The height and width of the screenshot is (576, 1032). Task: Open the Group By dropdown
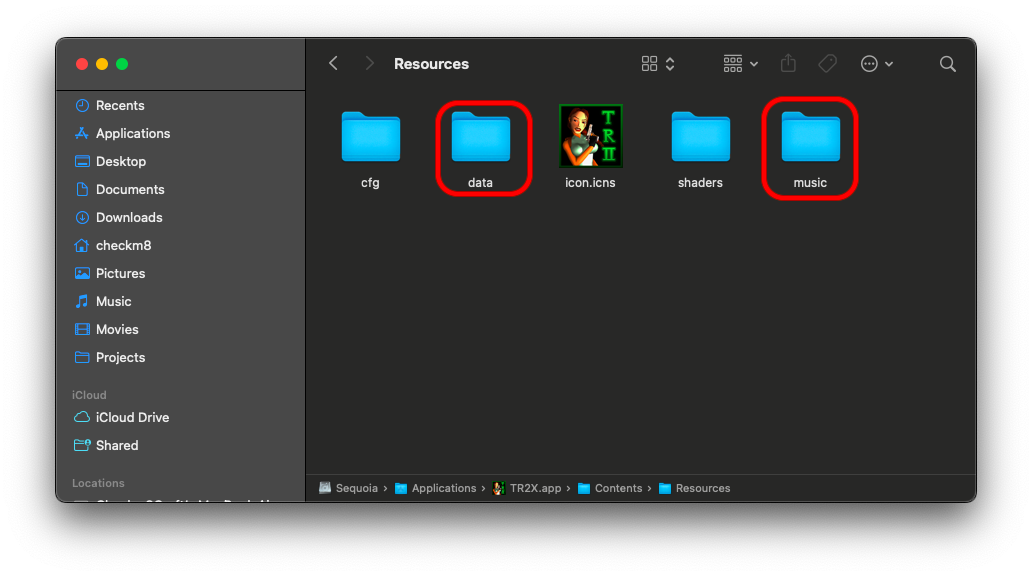(x=740, y=64)
